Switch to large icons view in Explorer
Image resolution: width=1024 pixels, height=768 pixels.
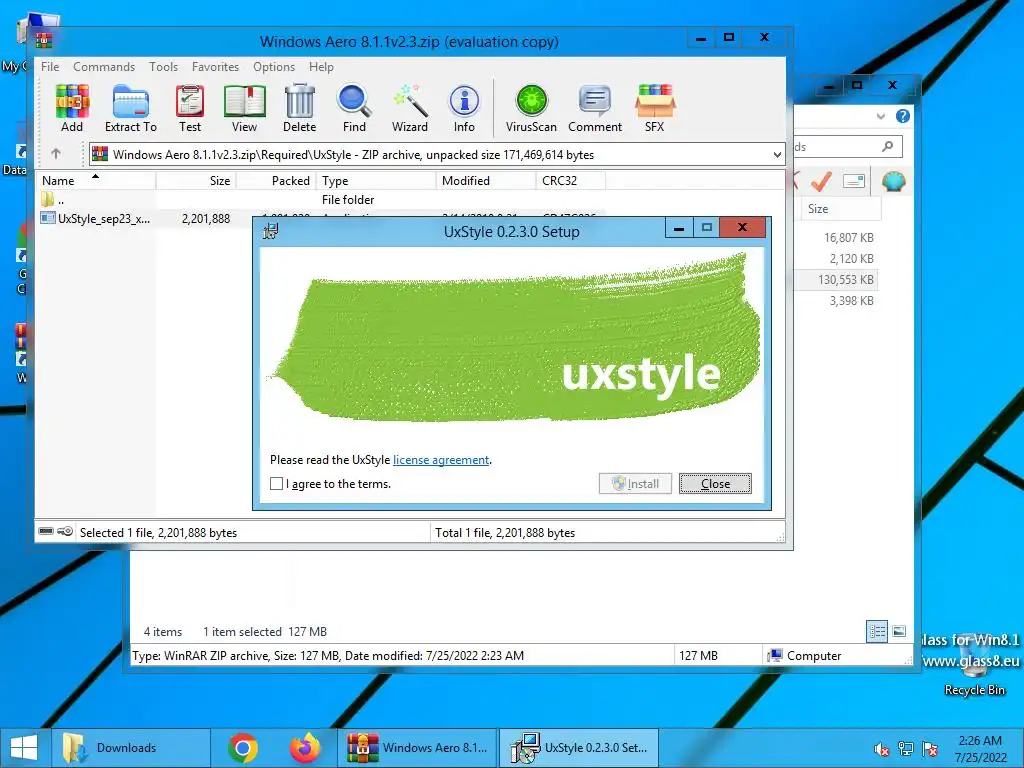pyautogui.click(x=899, y=631)
